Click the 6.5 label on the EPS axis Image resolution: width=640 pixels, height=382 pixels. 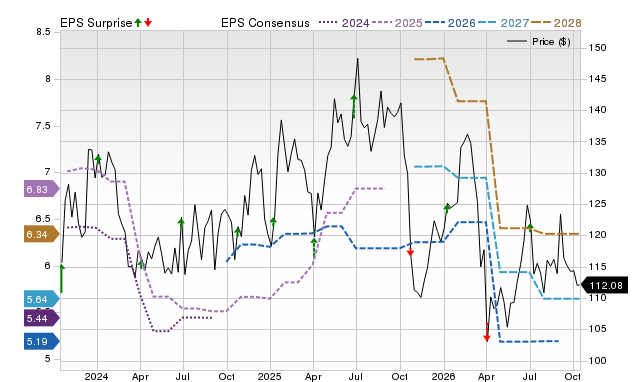[x=43, y=219]
